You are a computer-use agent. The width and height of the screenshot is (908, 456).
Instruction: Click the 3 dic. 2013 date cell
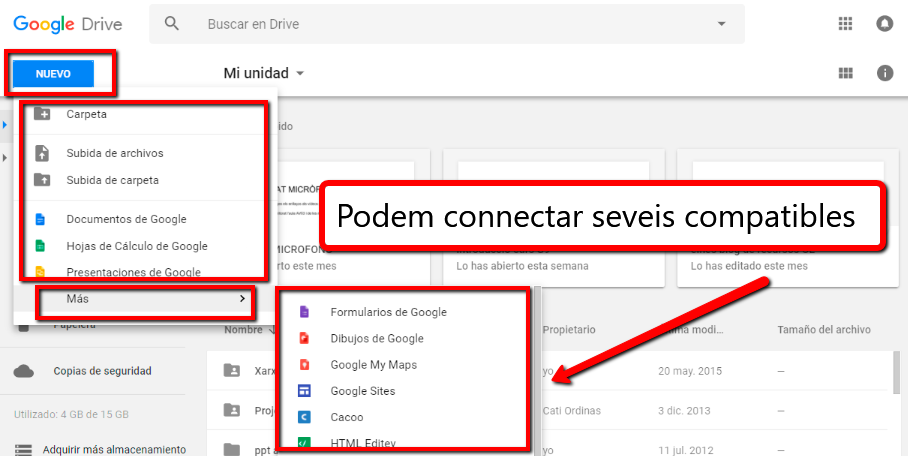point(686,410)
